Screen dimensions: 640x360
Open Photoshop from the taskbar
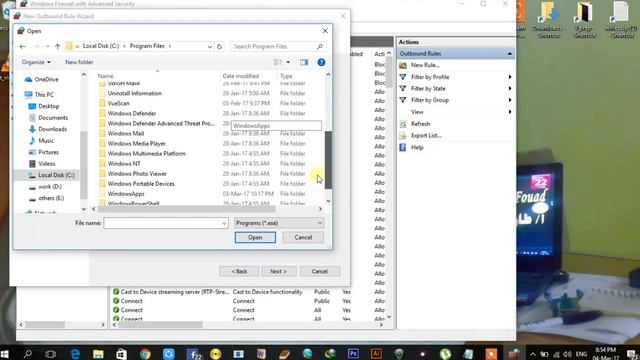[x=353, y=353]
